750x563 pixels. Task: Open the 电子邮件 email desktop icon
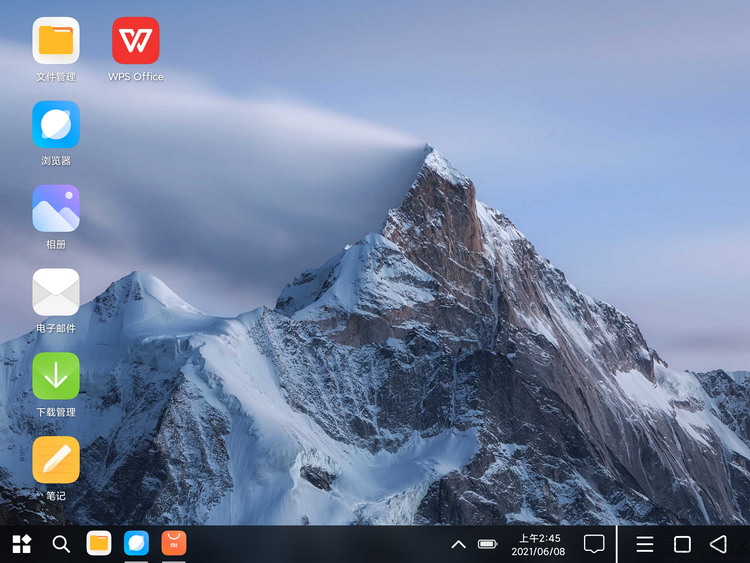point(56,292)
